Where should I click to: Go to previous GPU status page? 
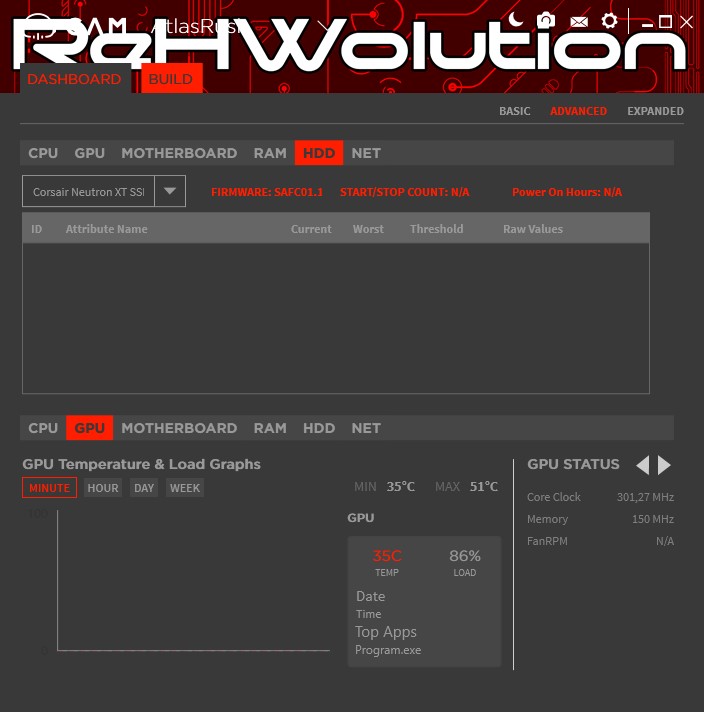pyautogui.click(x=643, y=465)
